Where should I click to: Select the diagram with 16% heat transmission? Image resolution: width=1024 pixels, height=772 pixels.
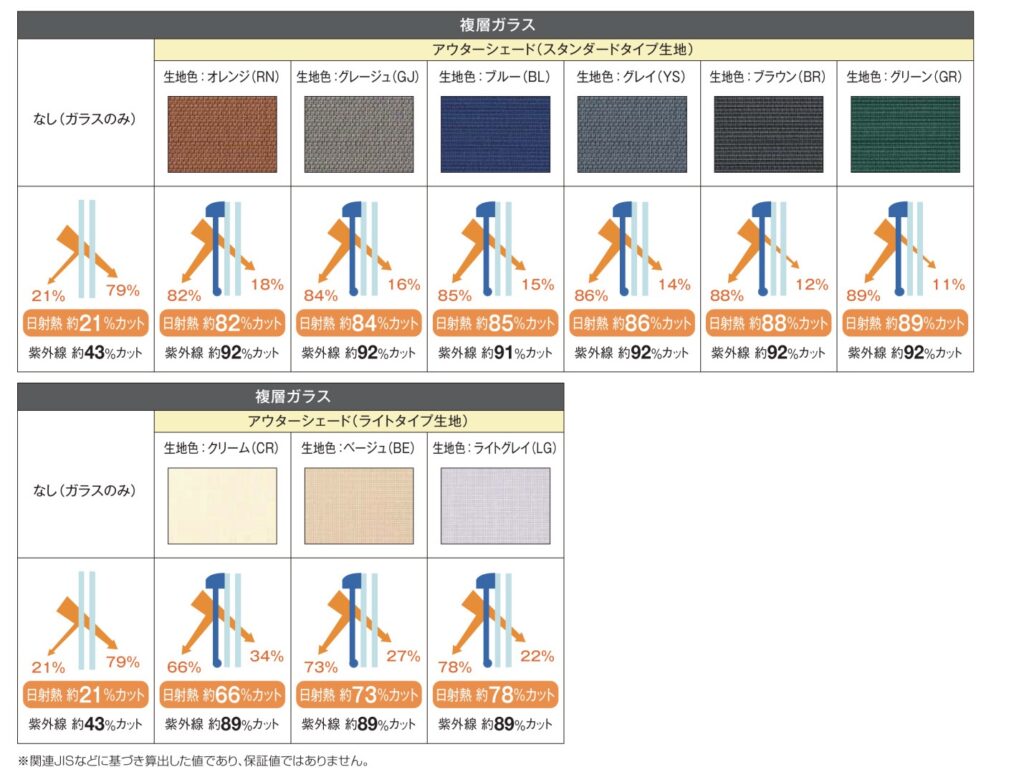359,248
